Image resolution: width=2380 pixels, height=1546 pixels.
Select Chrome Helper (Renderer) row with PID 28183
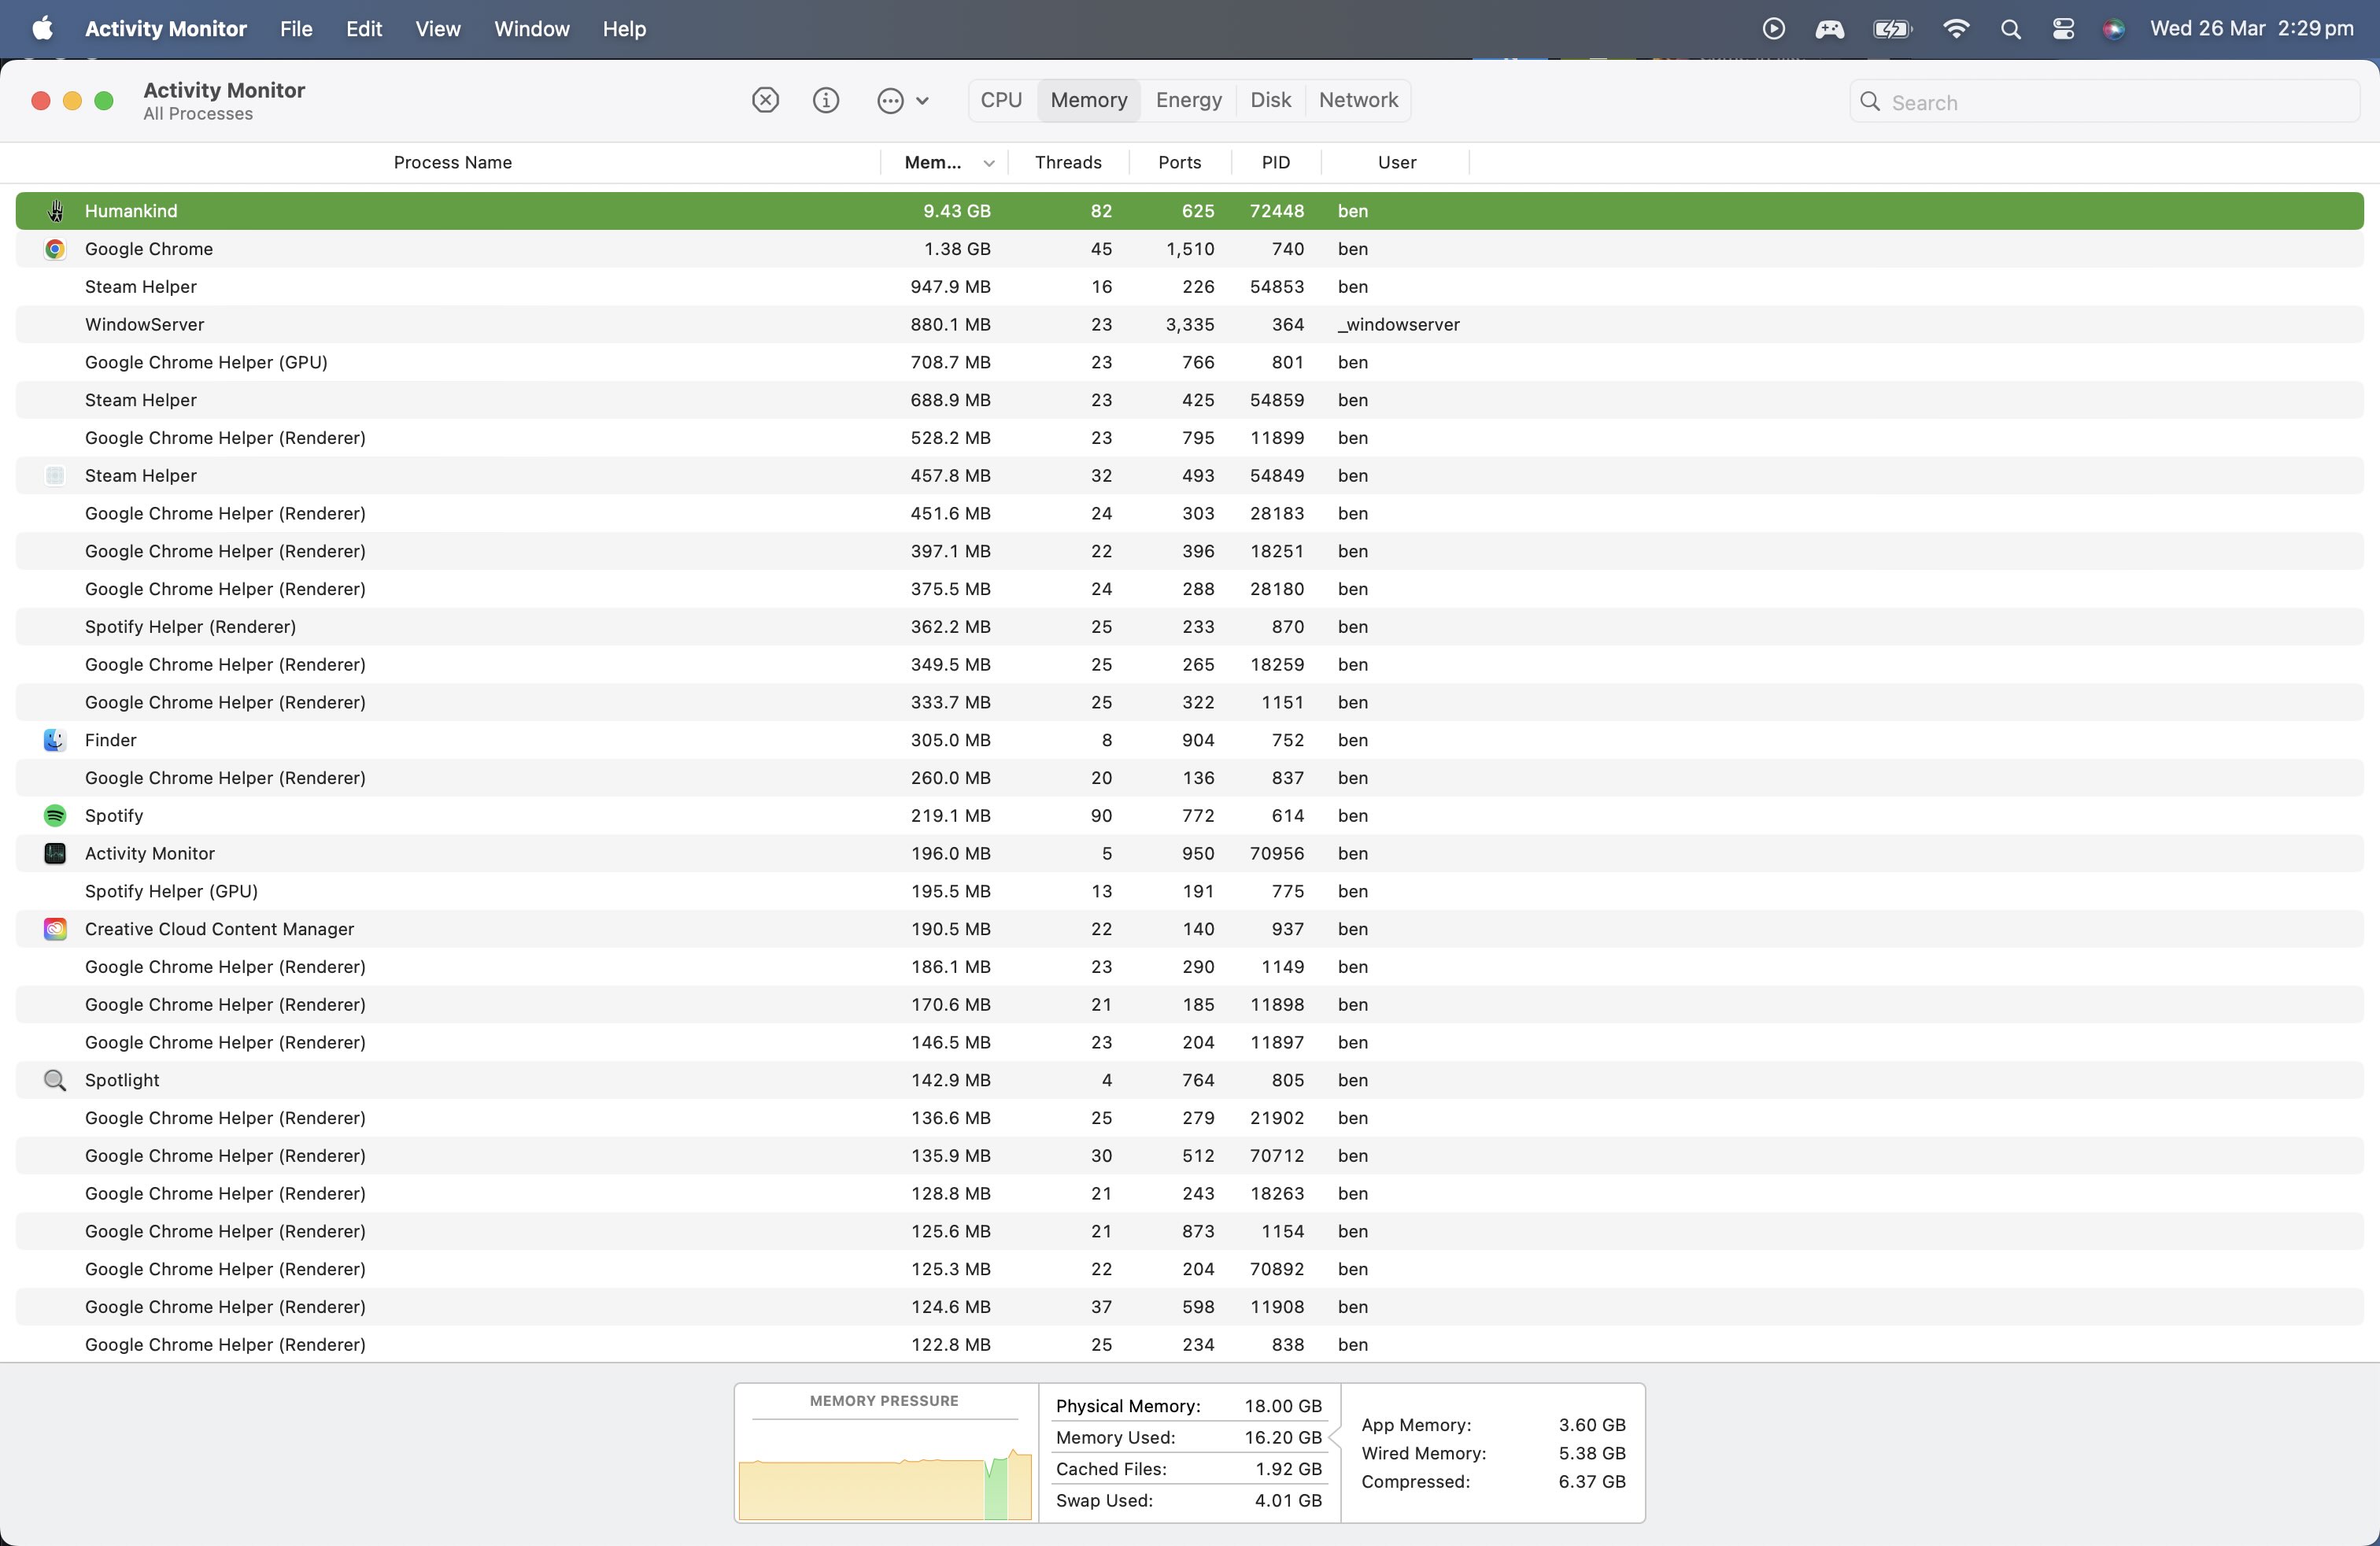1190,513
